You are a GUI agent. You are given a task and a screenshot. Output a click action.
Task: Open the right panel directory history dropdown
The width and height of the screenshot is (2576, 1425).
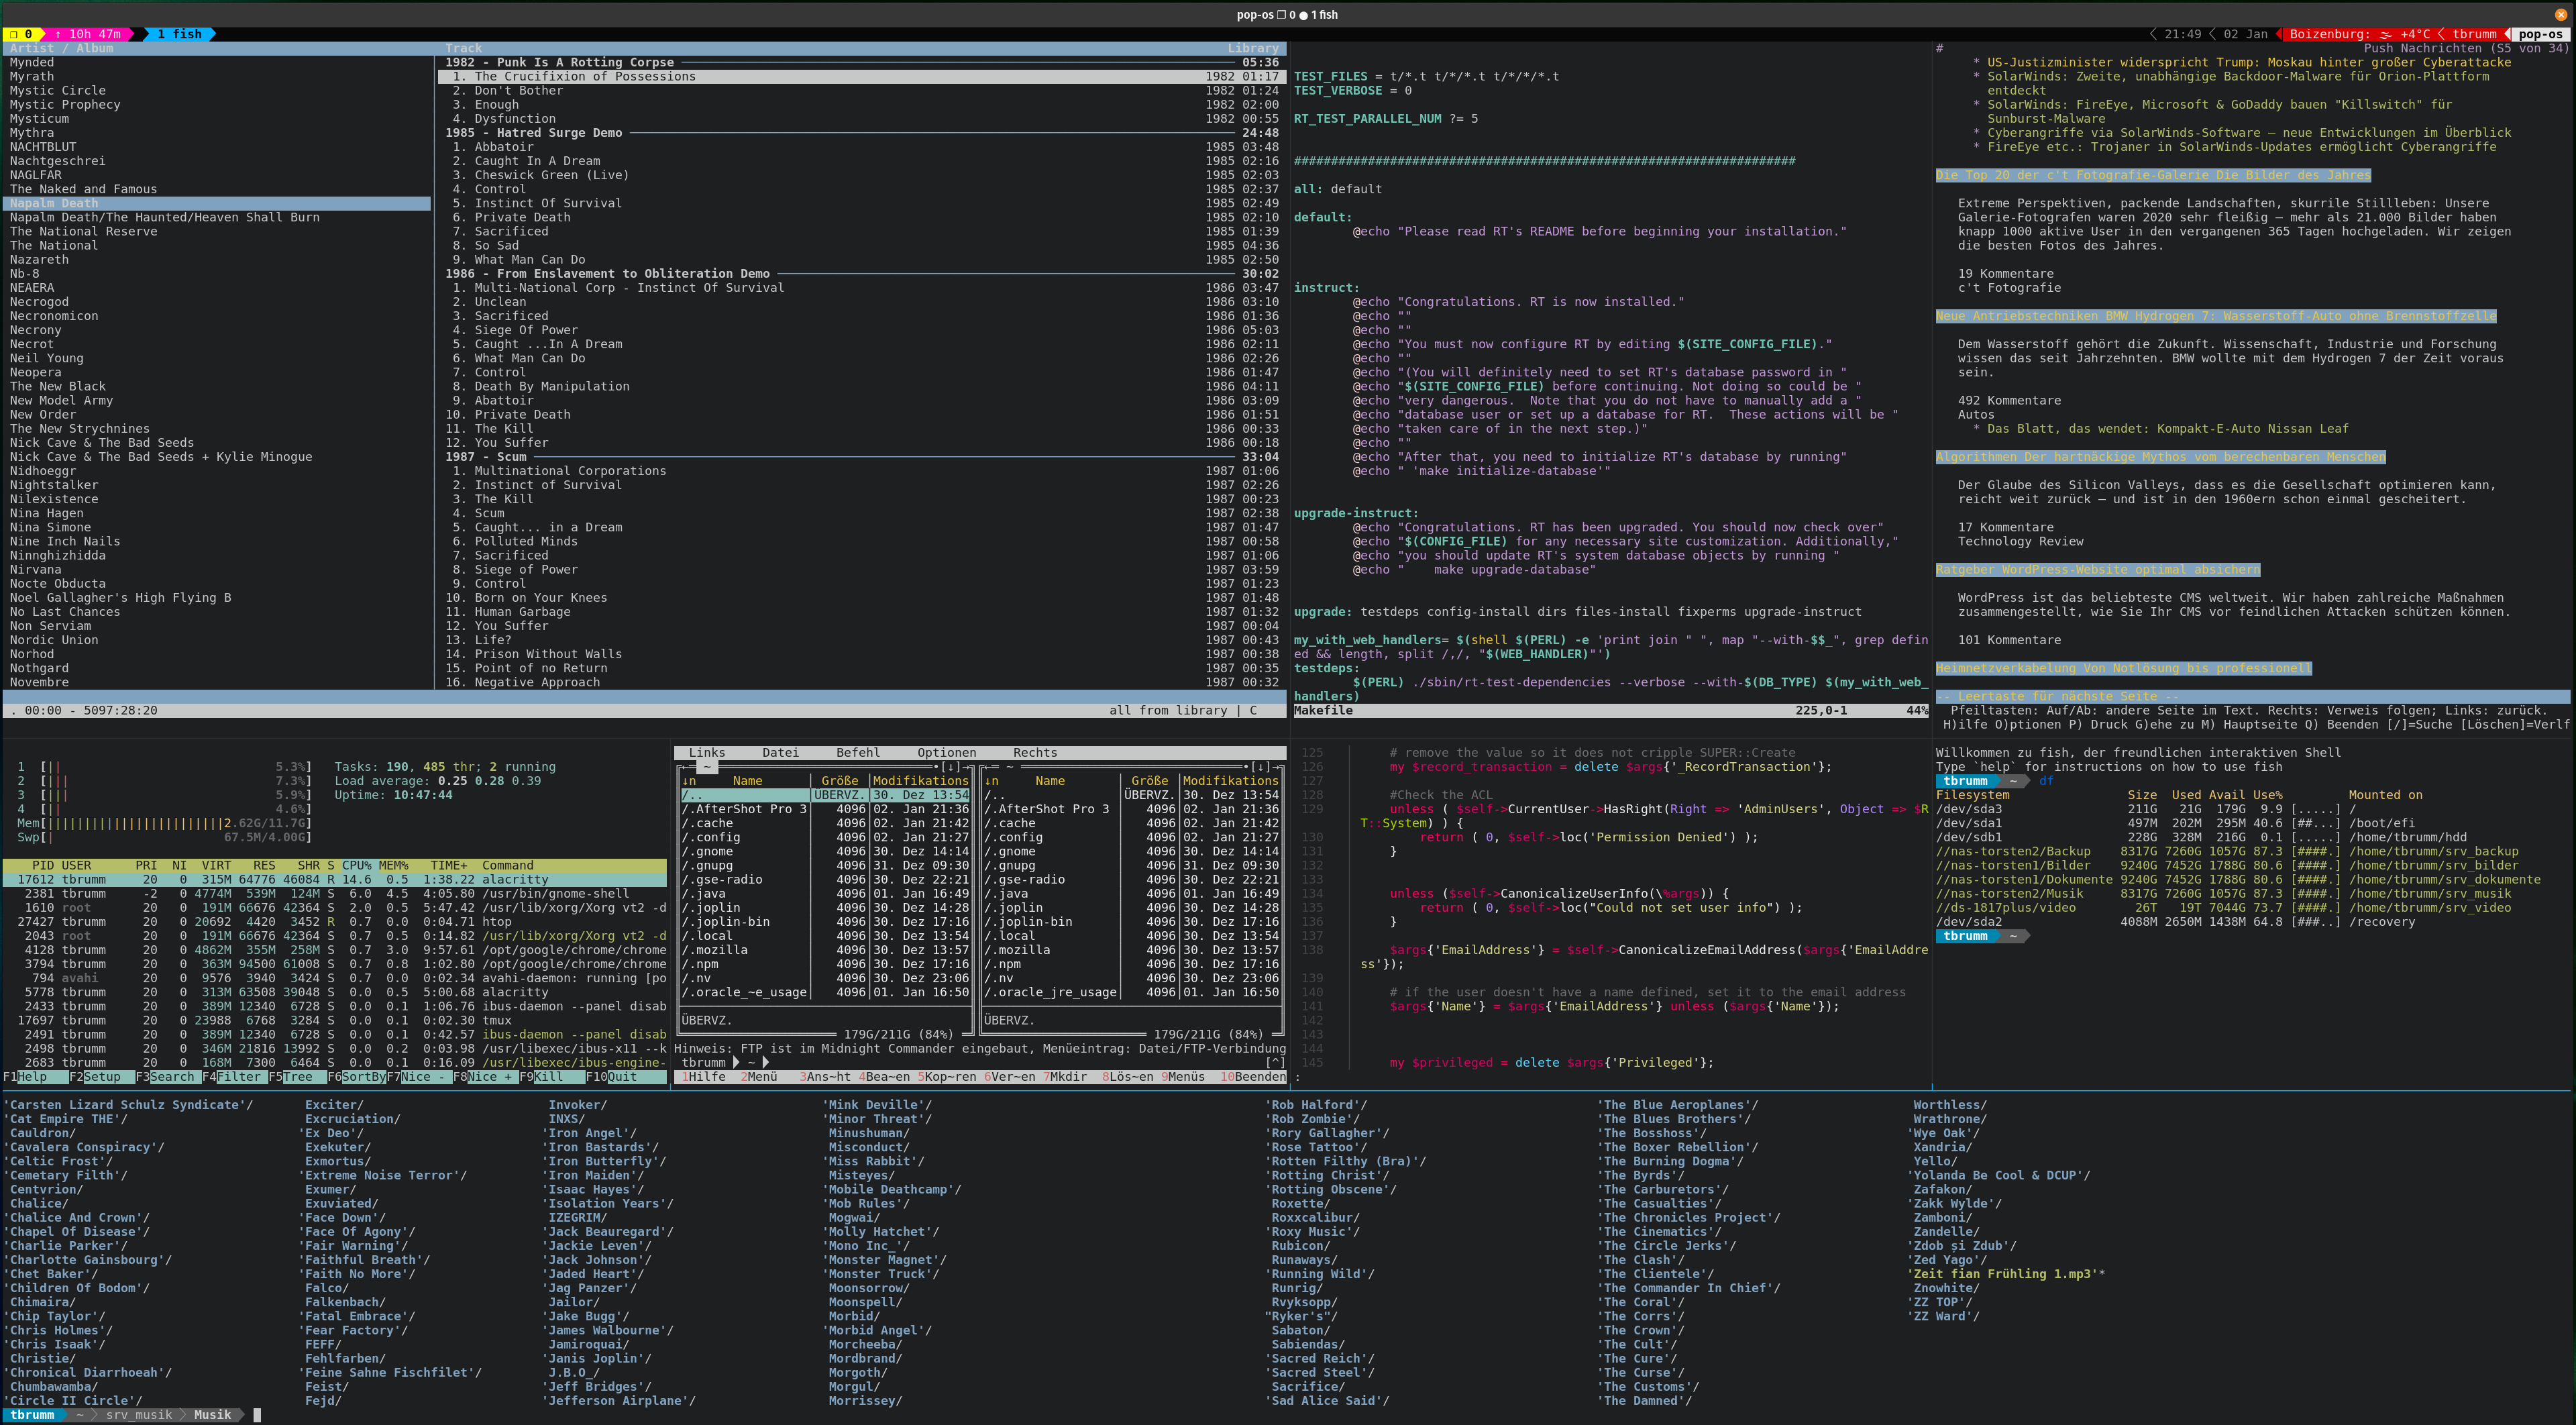pyautogui.click(x=1261, y=767)
